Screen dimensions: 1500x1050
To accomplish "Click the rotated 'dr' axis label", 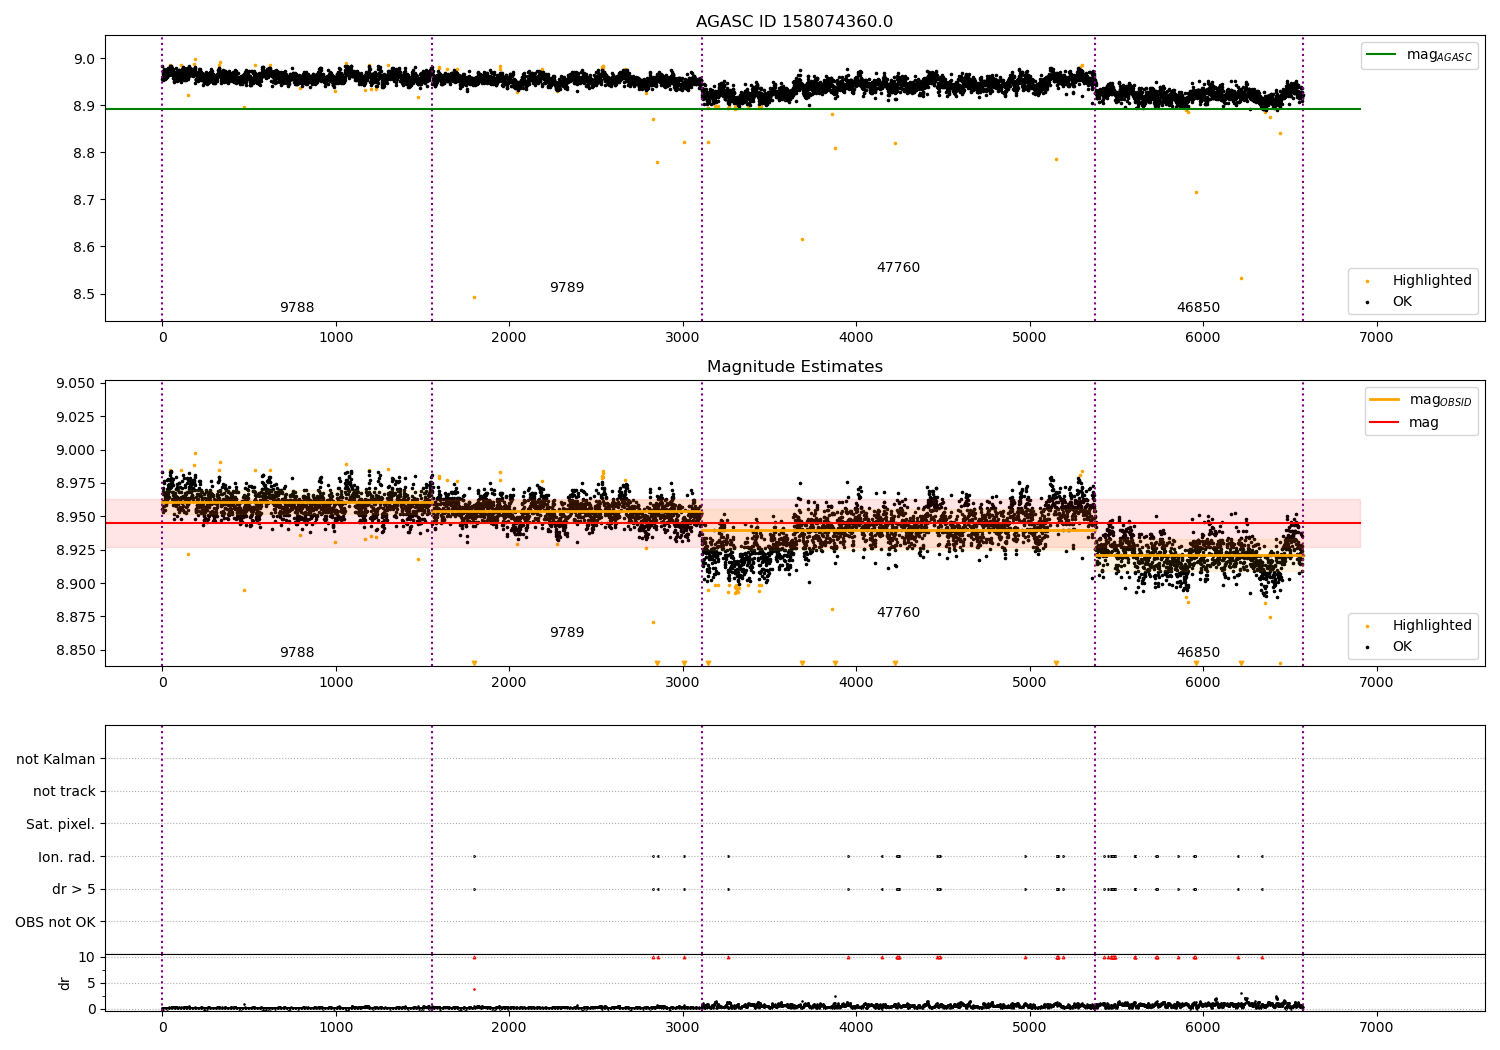I will pos(65,983).
